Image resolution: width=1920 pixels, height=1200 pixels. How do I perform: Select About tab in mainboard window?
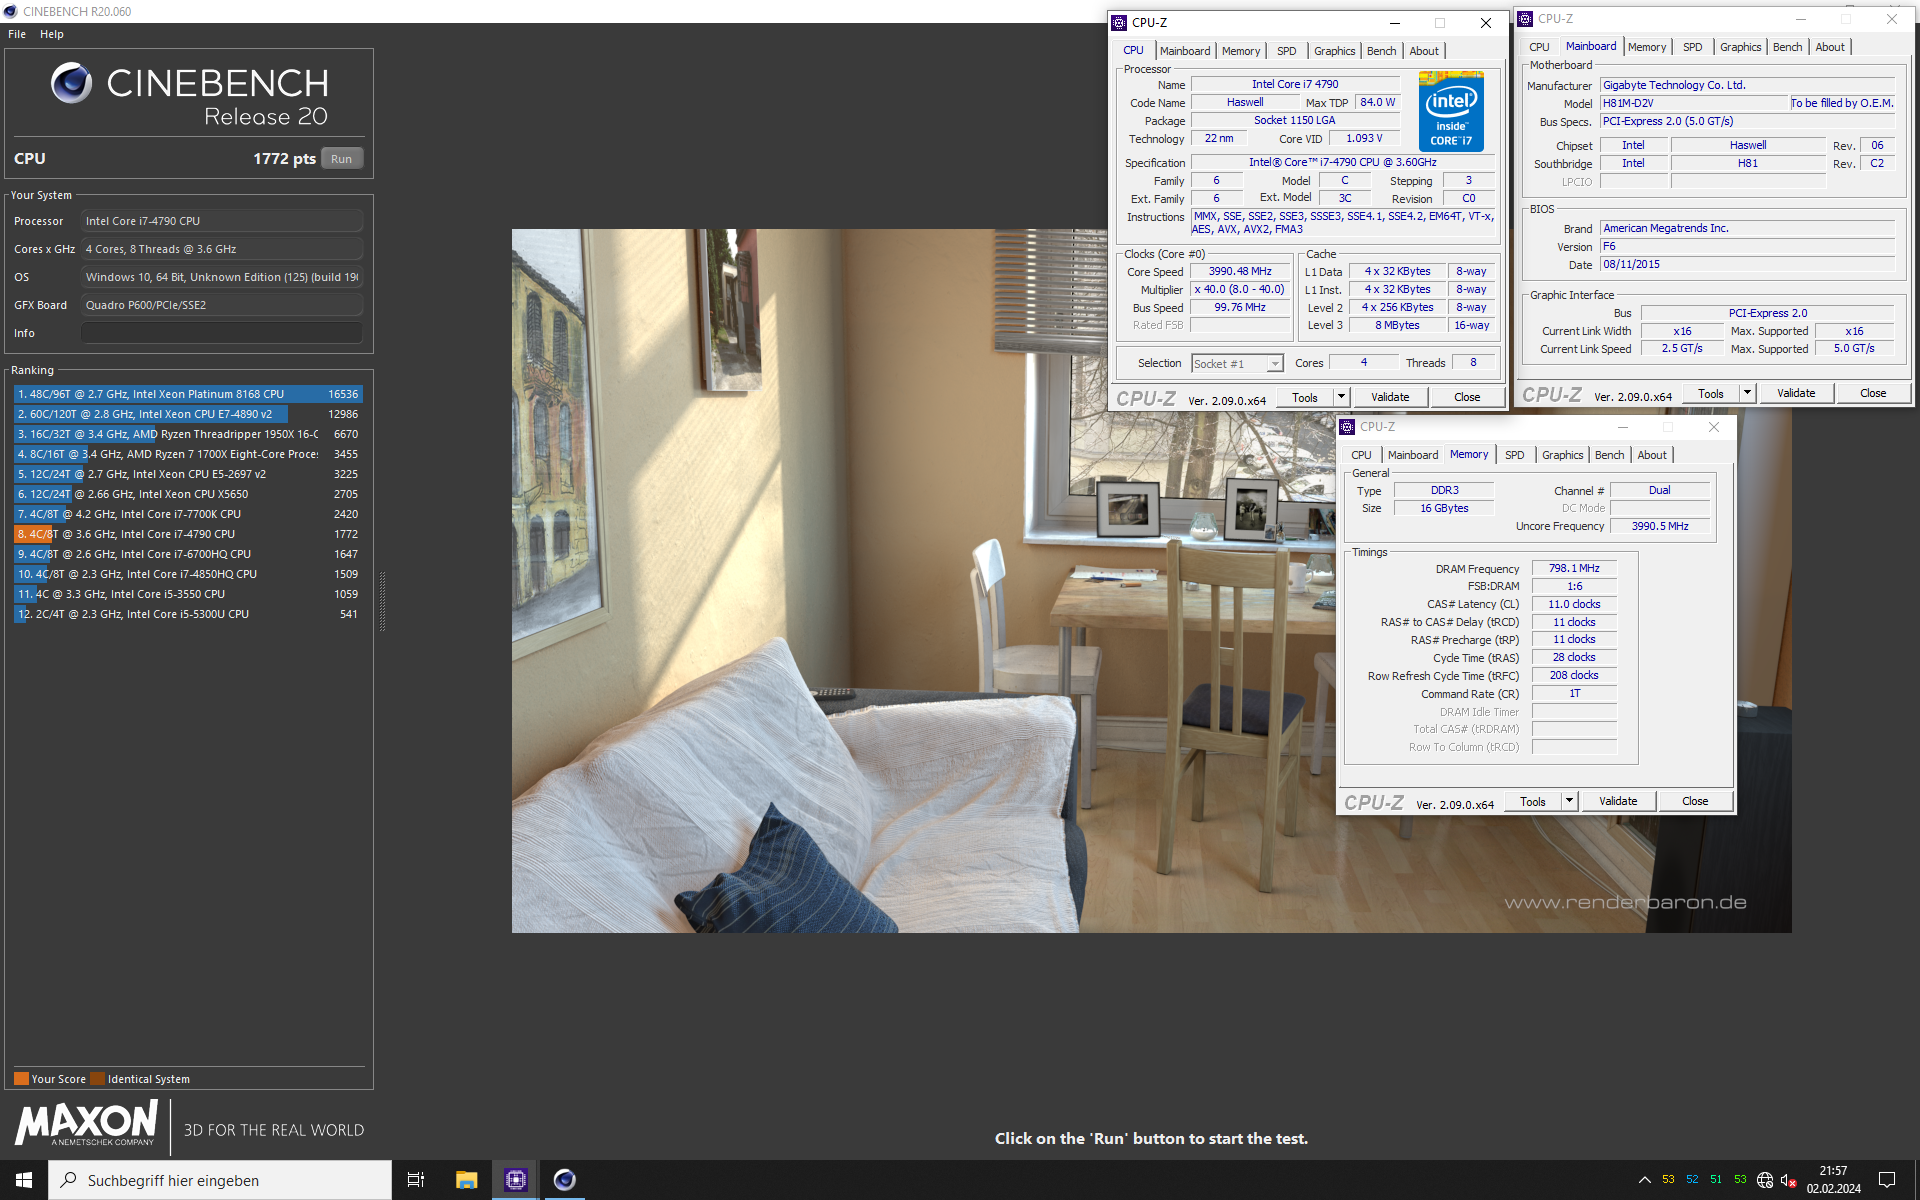tap(1830, 47)
